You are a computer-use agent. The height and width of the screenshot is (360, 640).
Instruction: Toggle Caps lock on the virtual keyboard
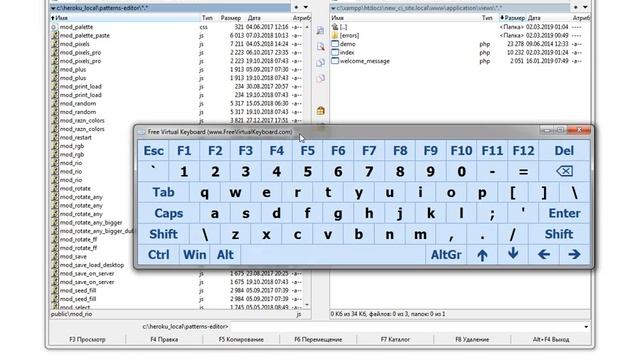point(168,213)
